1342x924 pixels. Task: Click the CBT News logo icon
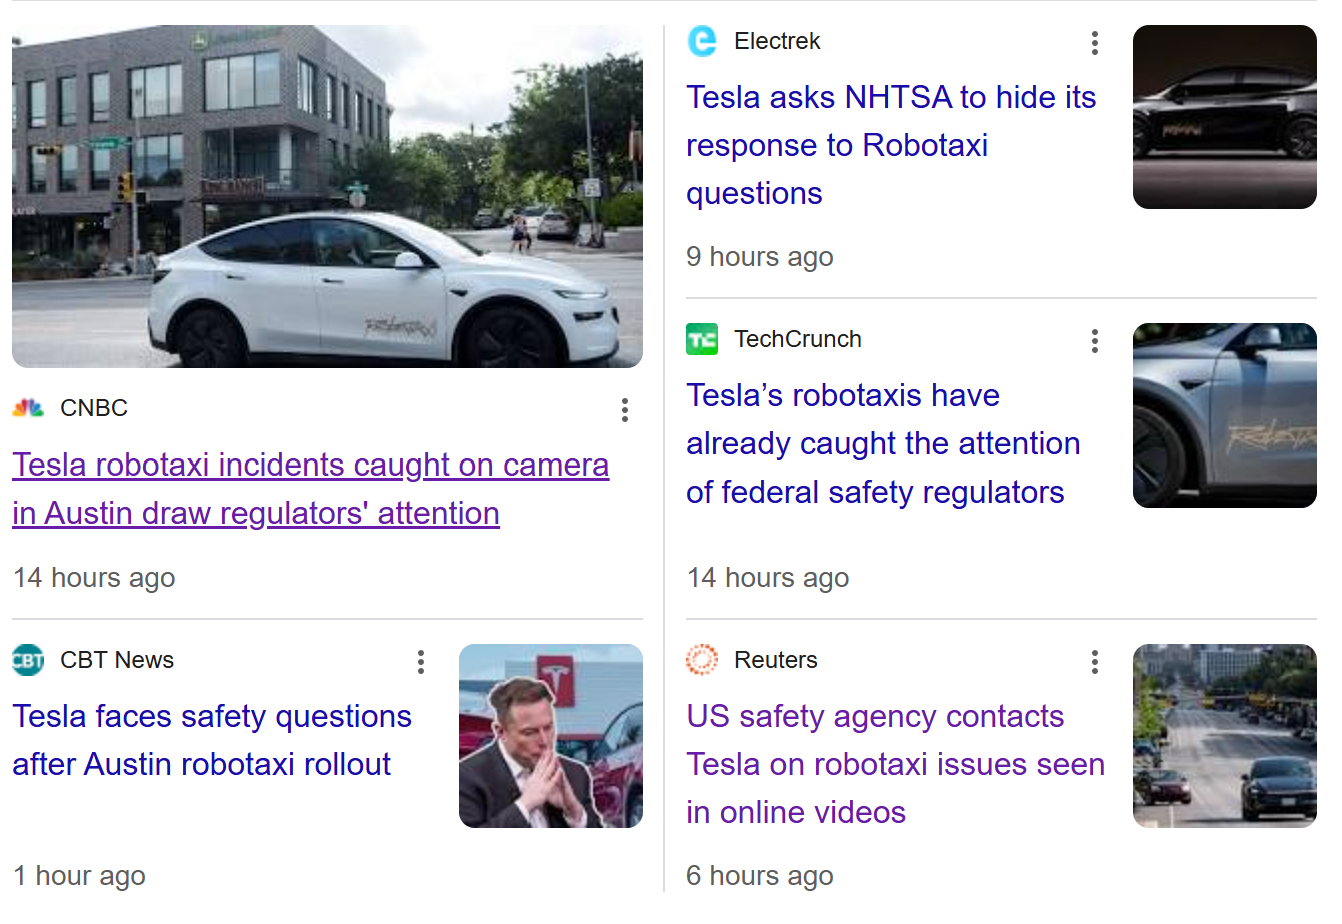(28, 660)
